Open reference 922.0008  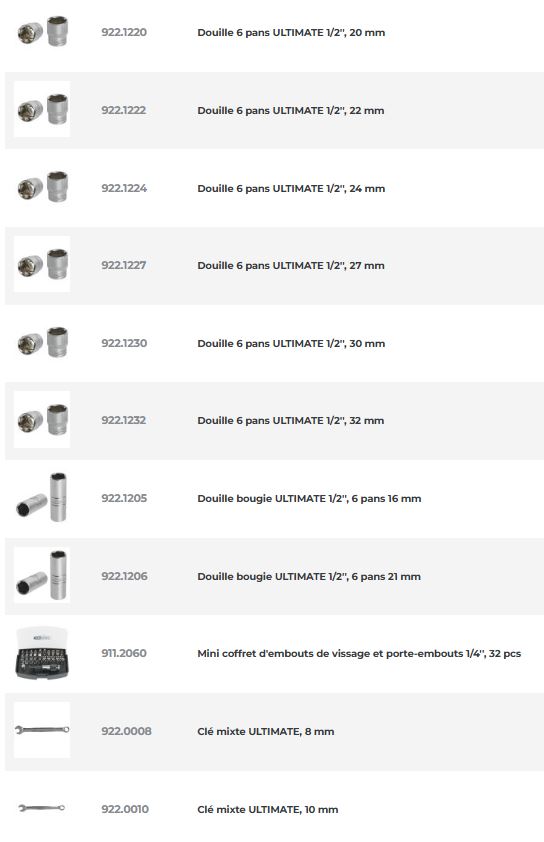[126, 731]
